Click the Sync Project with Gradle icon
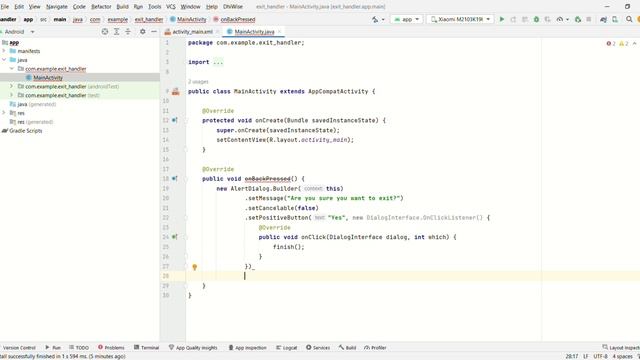Viewport: 640px width, 360px height. (x=603, y=19)
